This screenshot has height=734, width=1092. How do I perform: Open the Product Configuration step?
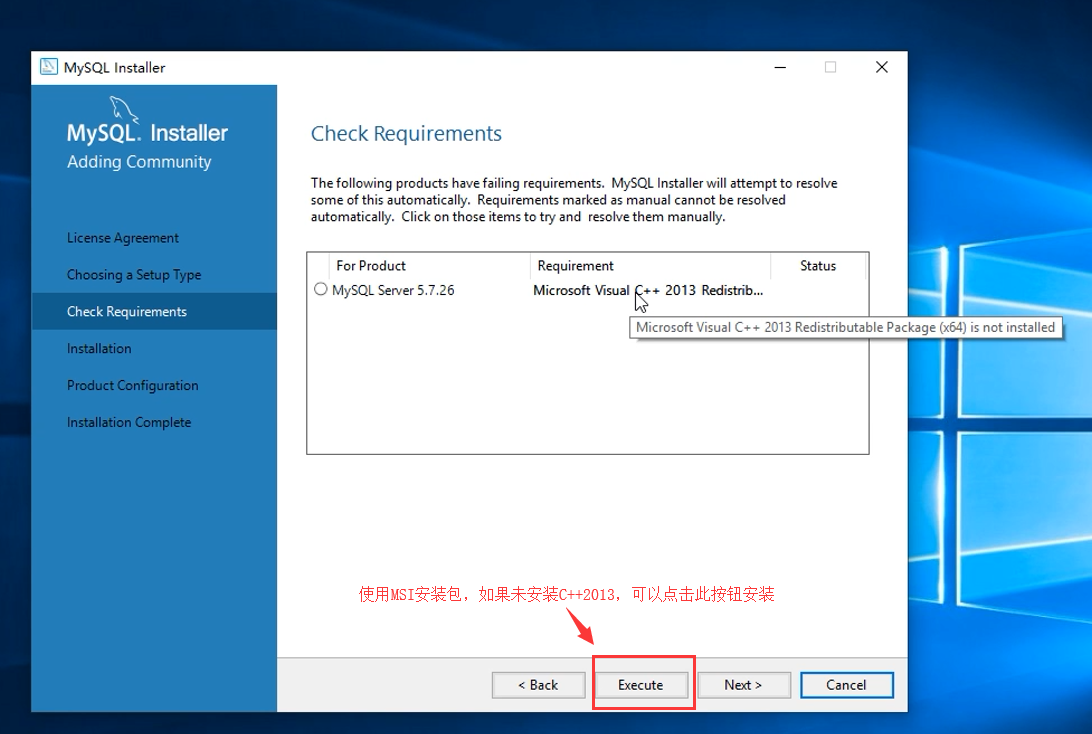(x=132, y=385)
